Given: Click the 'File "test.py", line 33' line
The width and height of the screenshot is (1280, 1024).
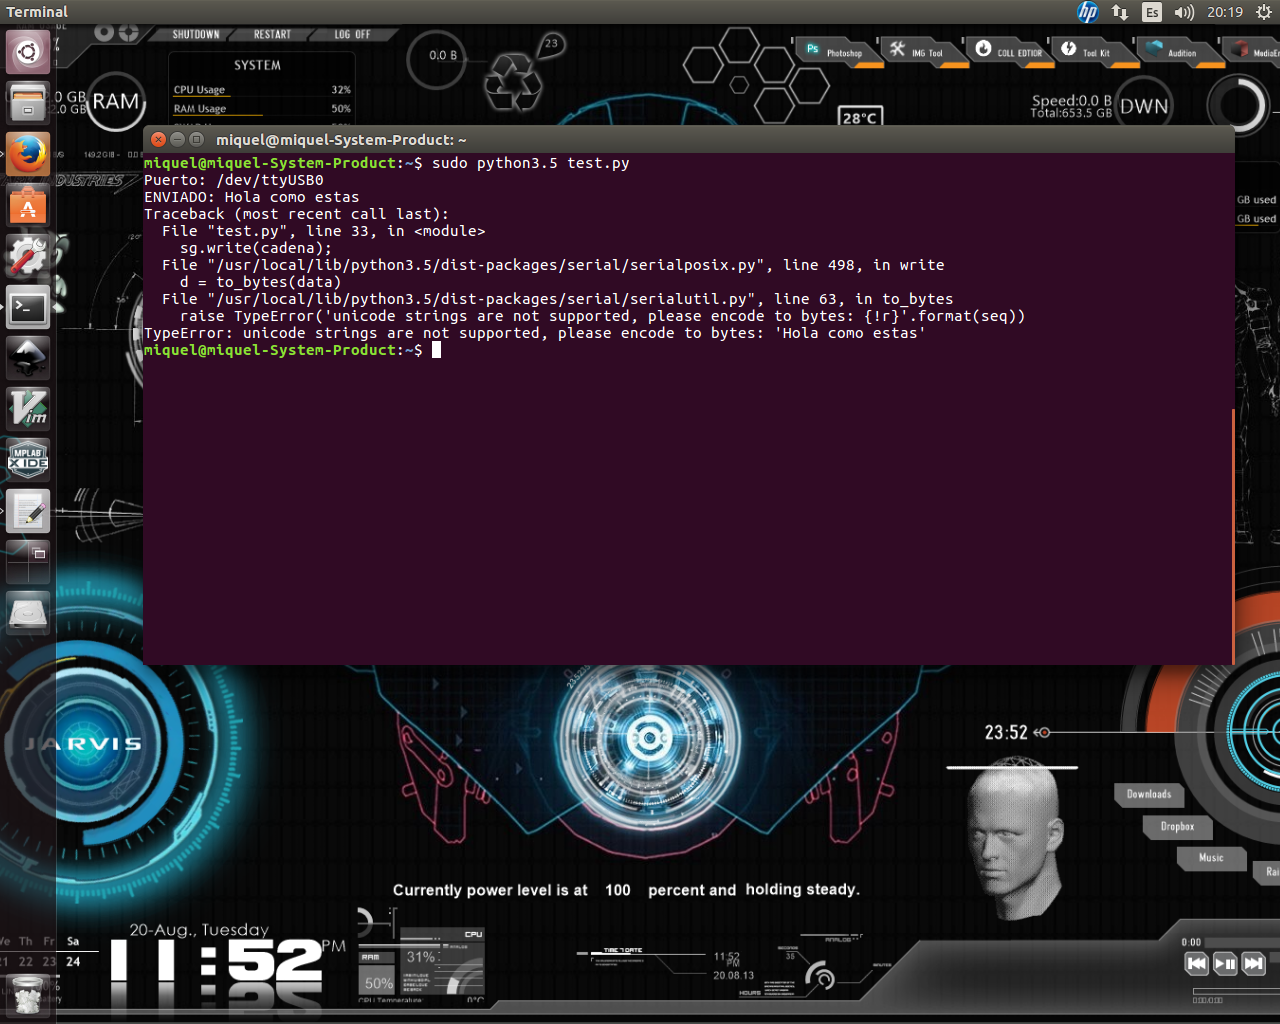Looking at the screenshot, I should tap(324, 231).
